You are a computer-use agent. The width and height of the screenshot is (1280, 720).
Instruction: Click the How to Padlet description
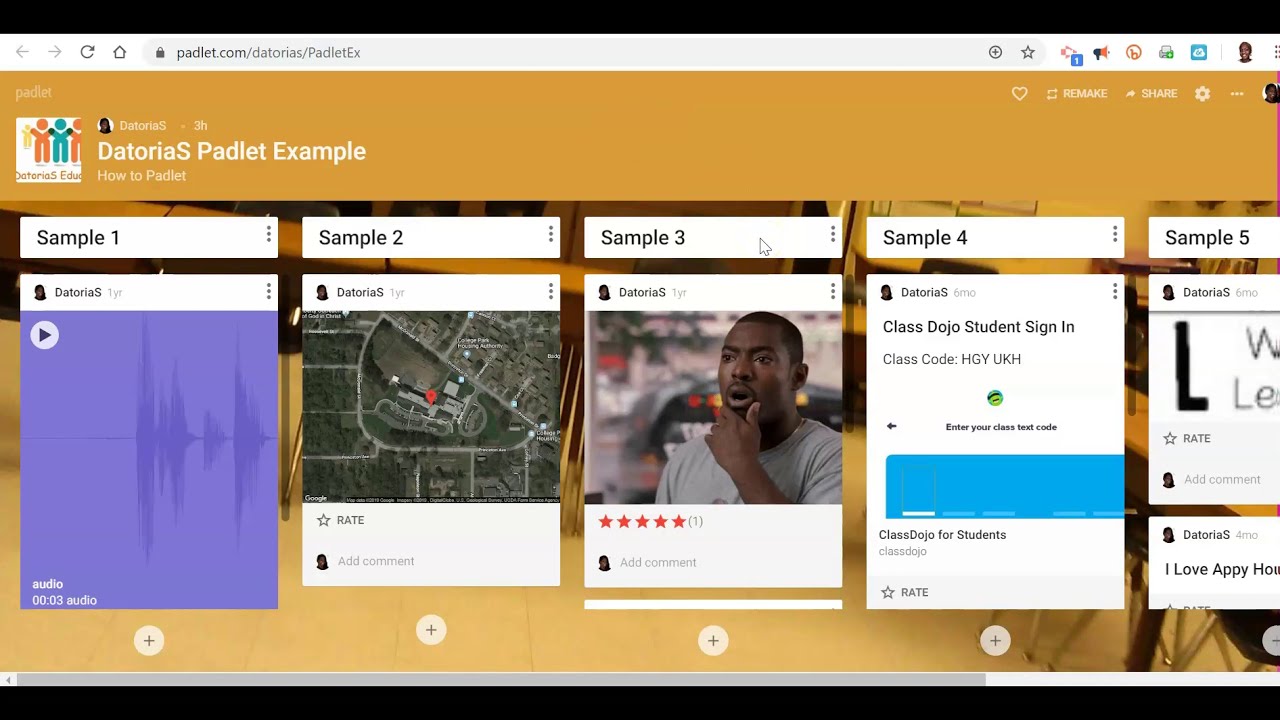pyautogui.click(x=141, y=176)
